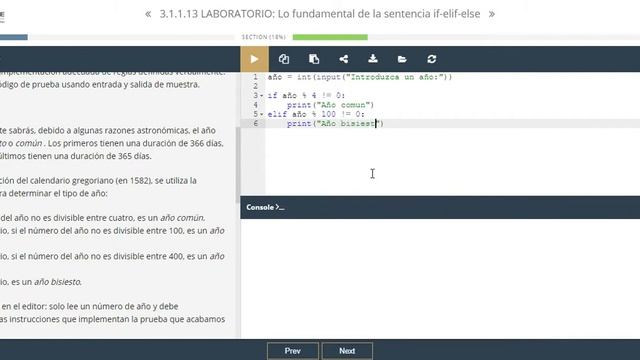
Task: Click the green SECTION progress bar
Action: (330, 37)
